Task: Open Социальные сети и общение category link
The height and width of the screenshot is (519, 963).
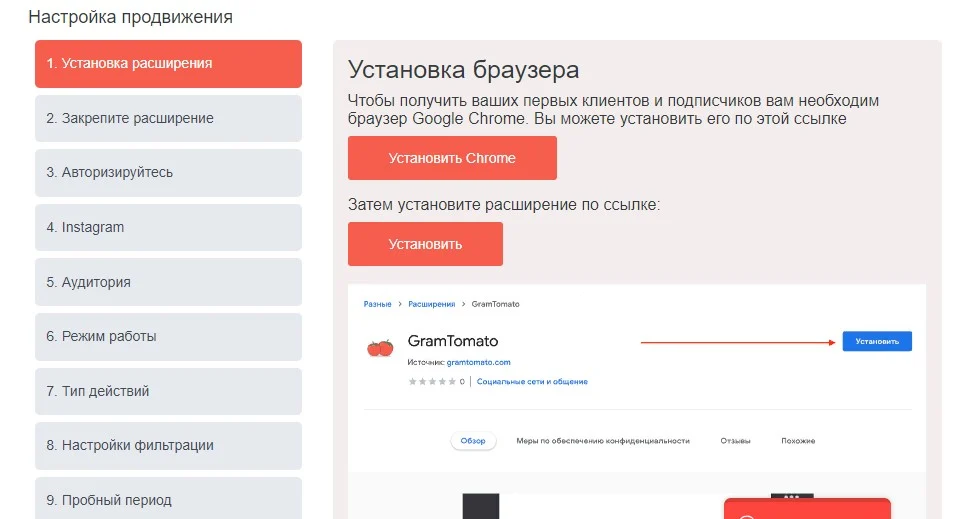Action: [x=532, y=381]
